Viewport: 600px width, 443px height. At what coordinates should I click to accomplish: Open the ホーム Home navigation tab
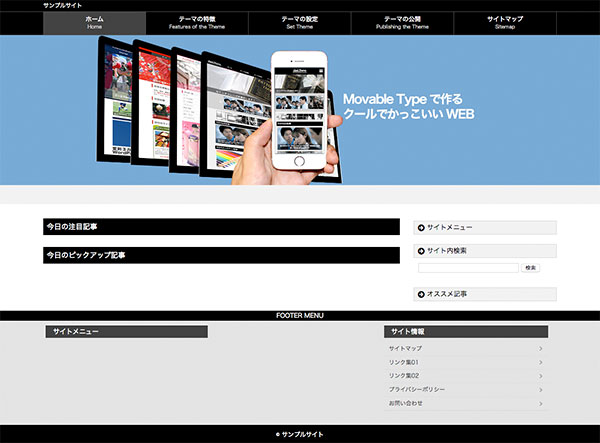(x=95, y=23)
